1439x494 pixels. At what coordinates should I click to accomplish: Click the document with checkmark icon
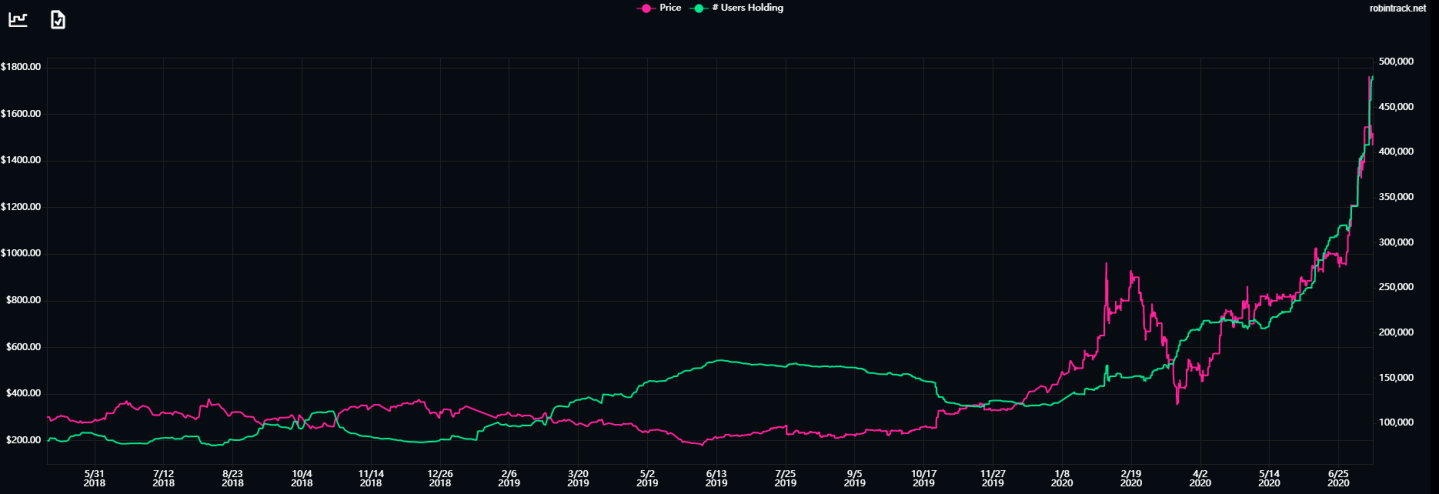coord(58,19)
